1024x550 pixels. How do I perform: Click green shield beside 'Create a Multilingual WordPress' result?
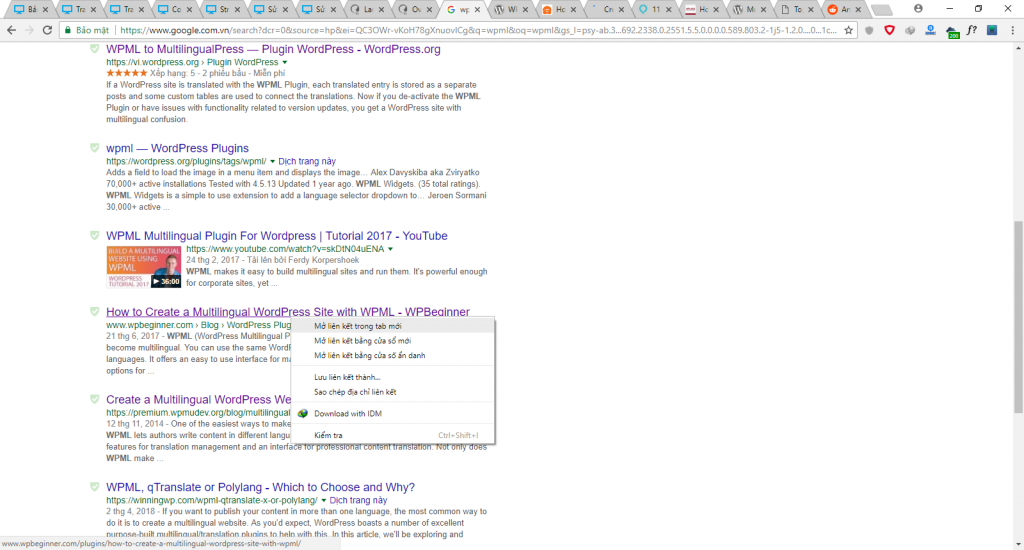(x=95, y=399)
